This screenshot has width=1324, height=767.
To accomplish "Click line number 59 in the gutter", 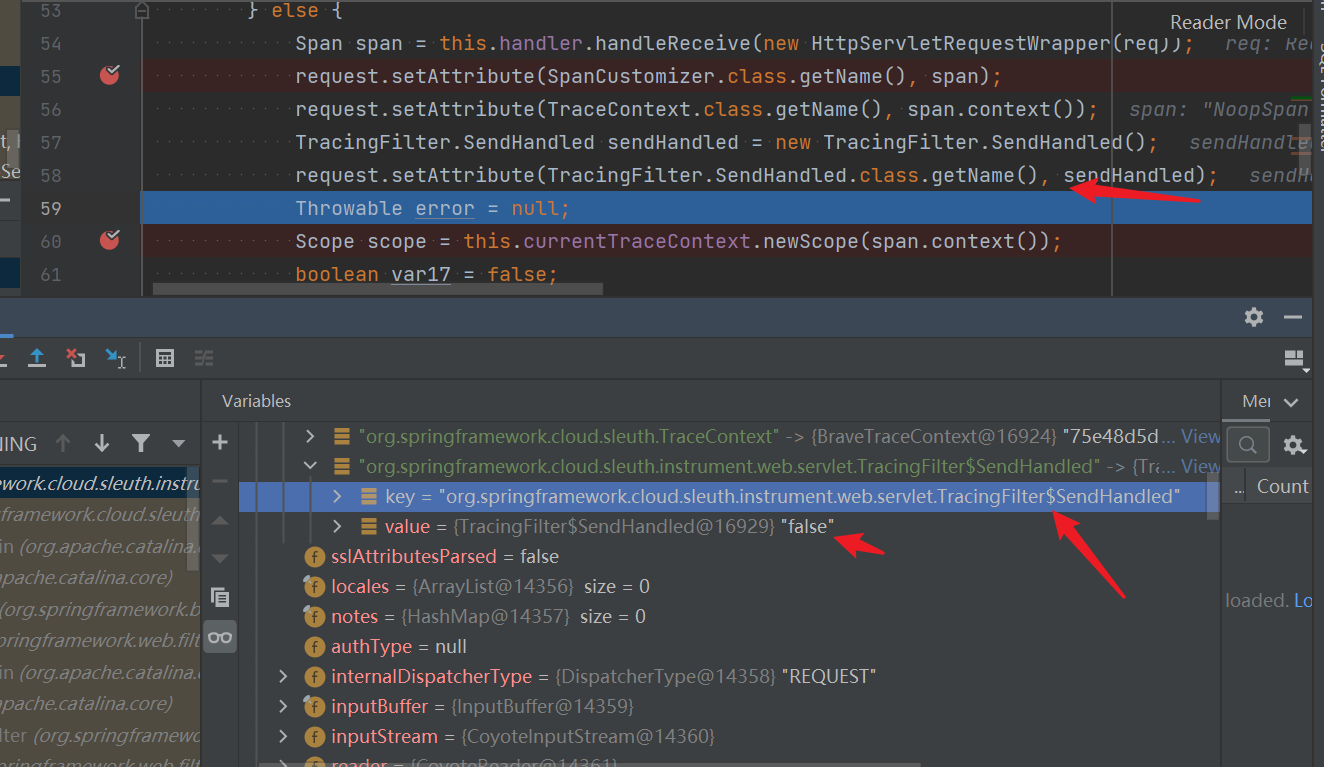I will click(49, 208).
